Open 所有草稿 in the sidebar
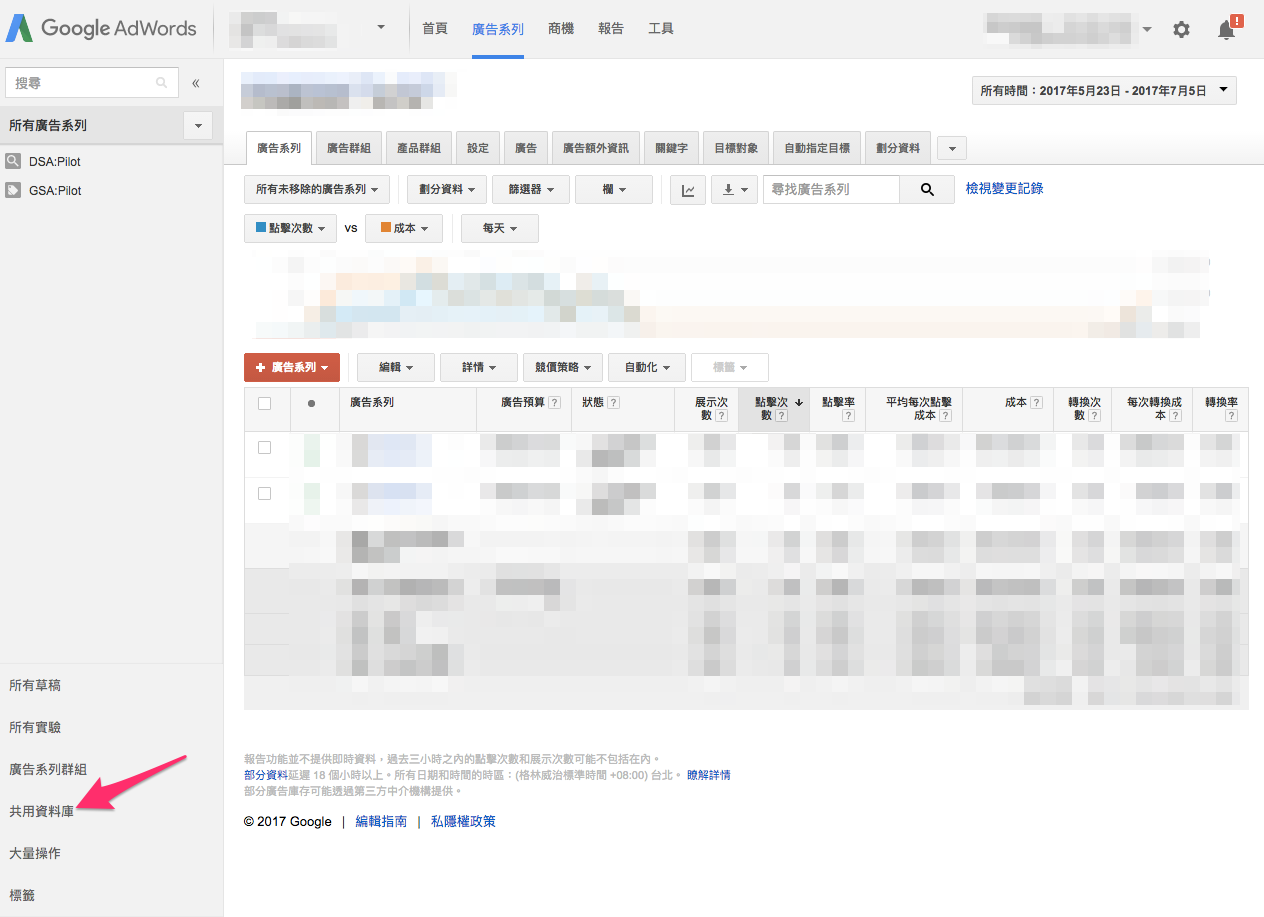The height and width of the screenshot is (917, 1264). [x=35, y=685]
